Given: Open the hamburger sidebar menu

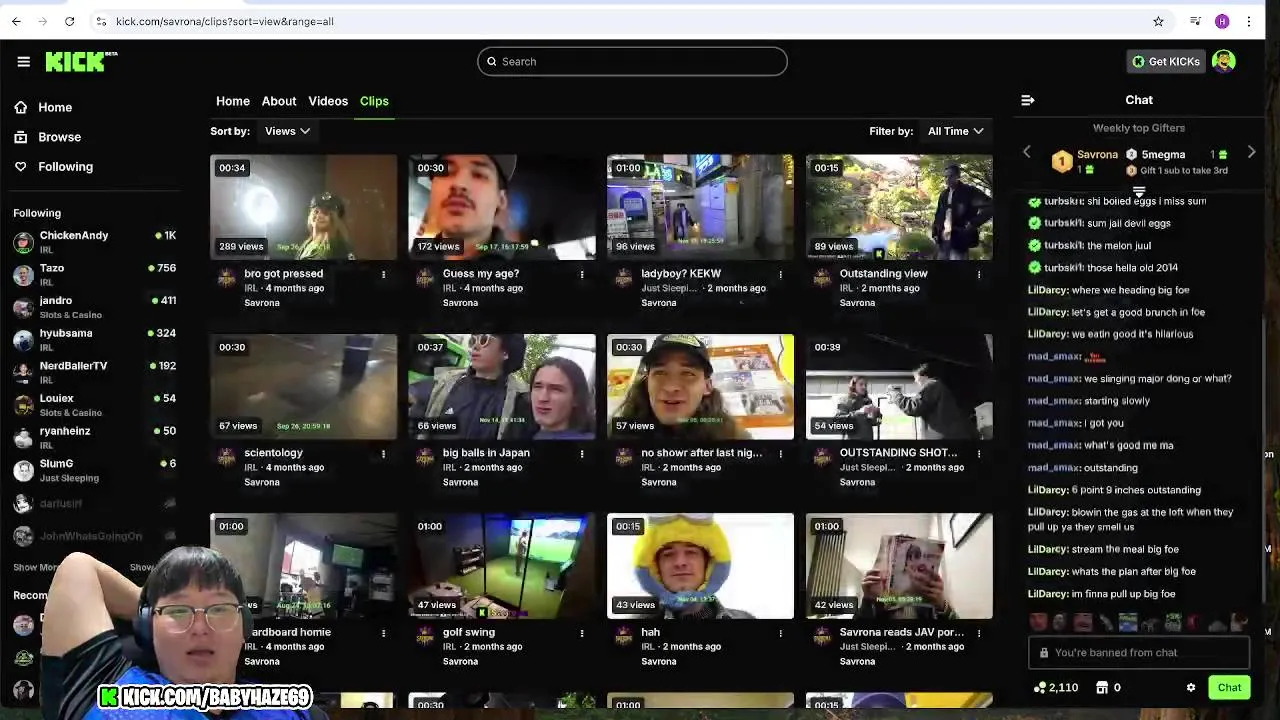Looking at the screenshot, I should [23, 62].
